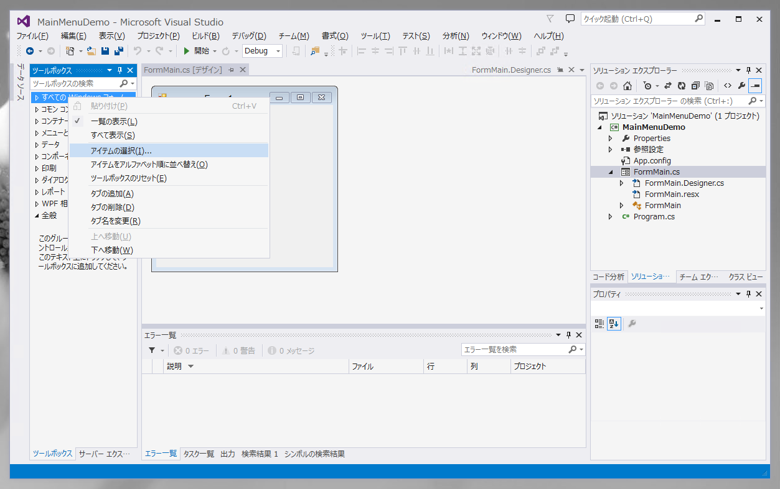The height and width of the screenshot is (489, 780).
Task: Click the View Code angle-brackets icon
Action: point(727,86)
